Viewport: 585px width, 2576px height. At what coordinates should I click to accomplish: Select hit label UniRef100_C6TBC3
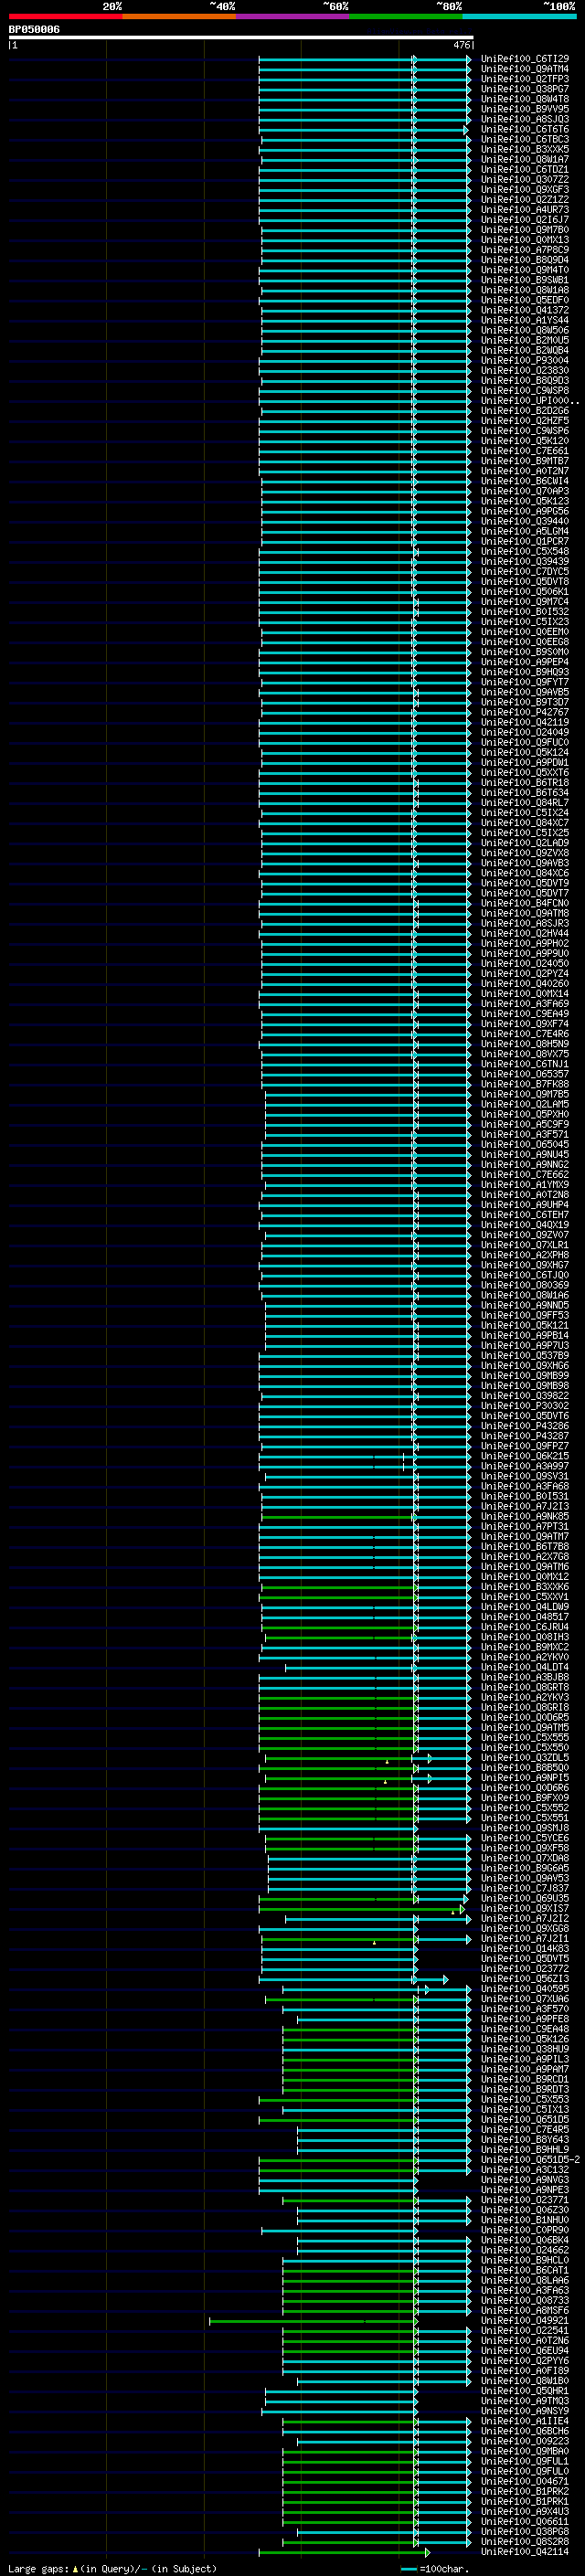click(525, 139)
